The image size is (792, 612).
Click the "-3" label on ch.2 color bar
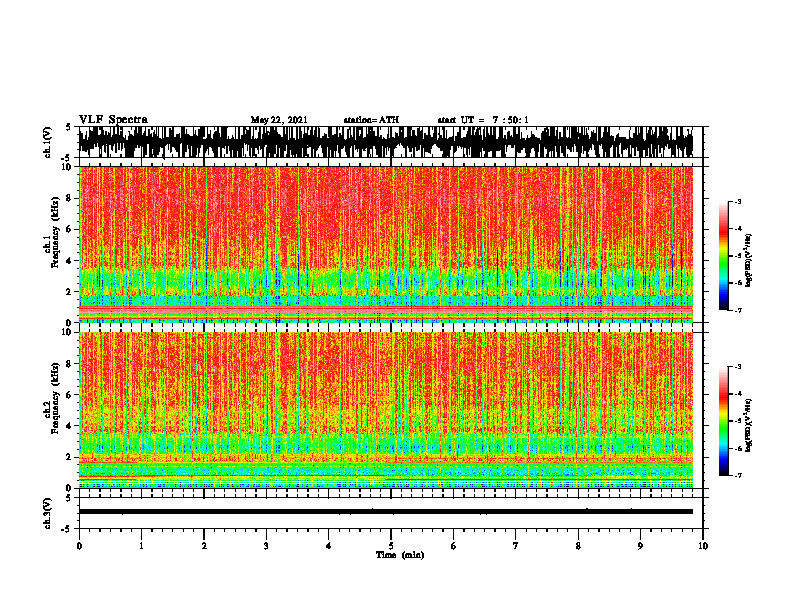[738, 367]
